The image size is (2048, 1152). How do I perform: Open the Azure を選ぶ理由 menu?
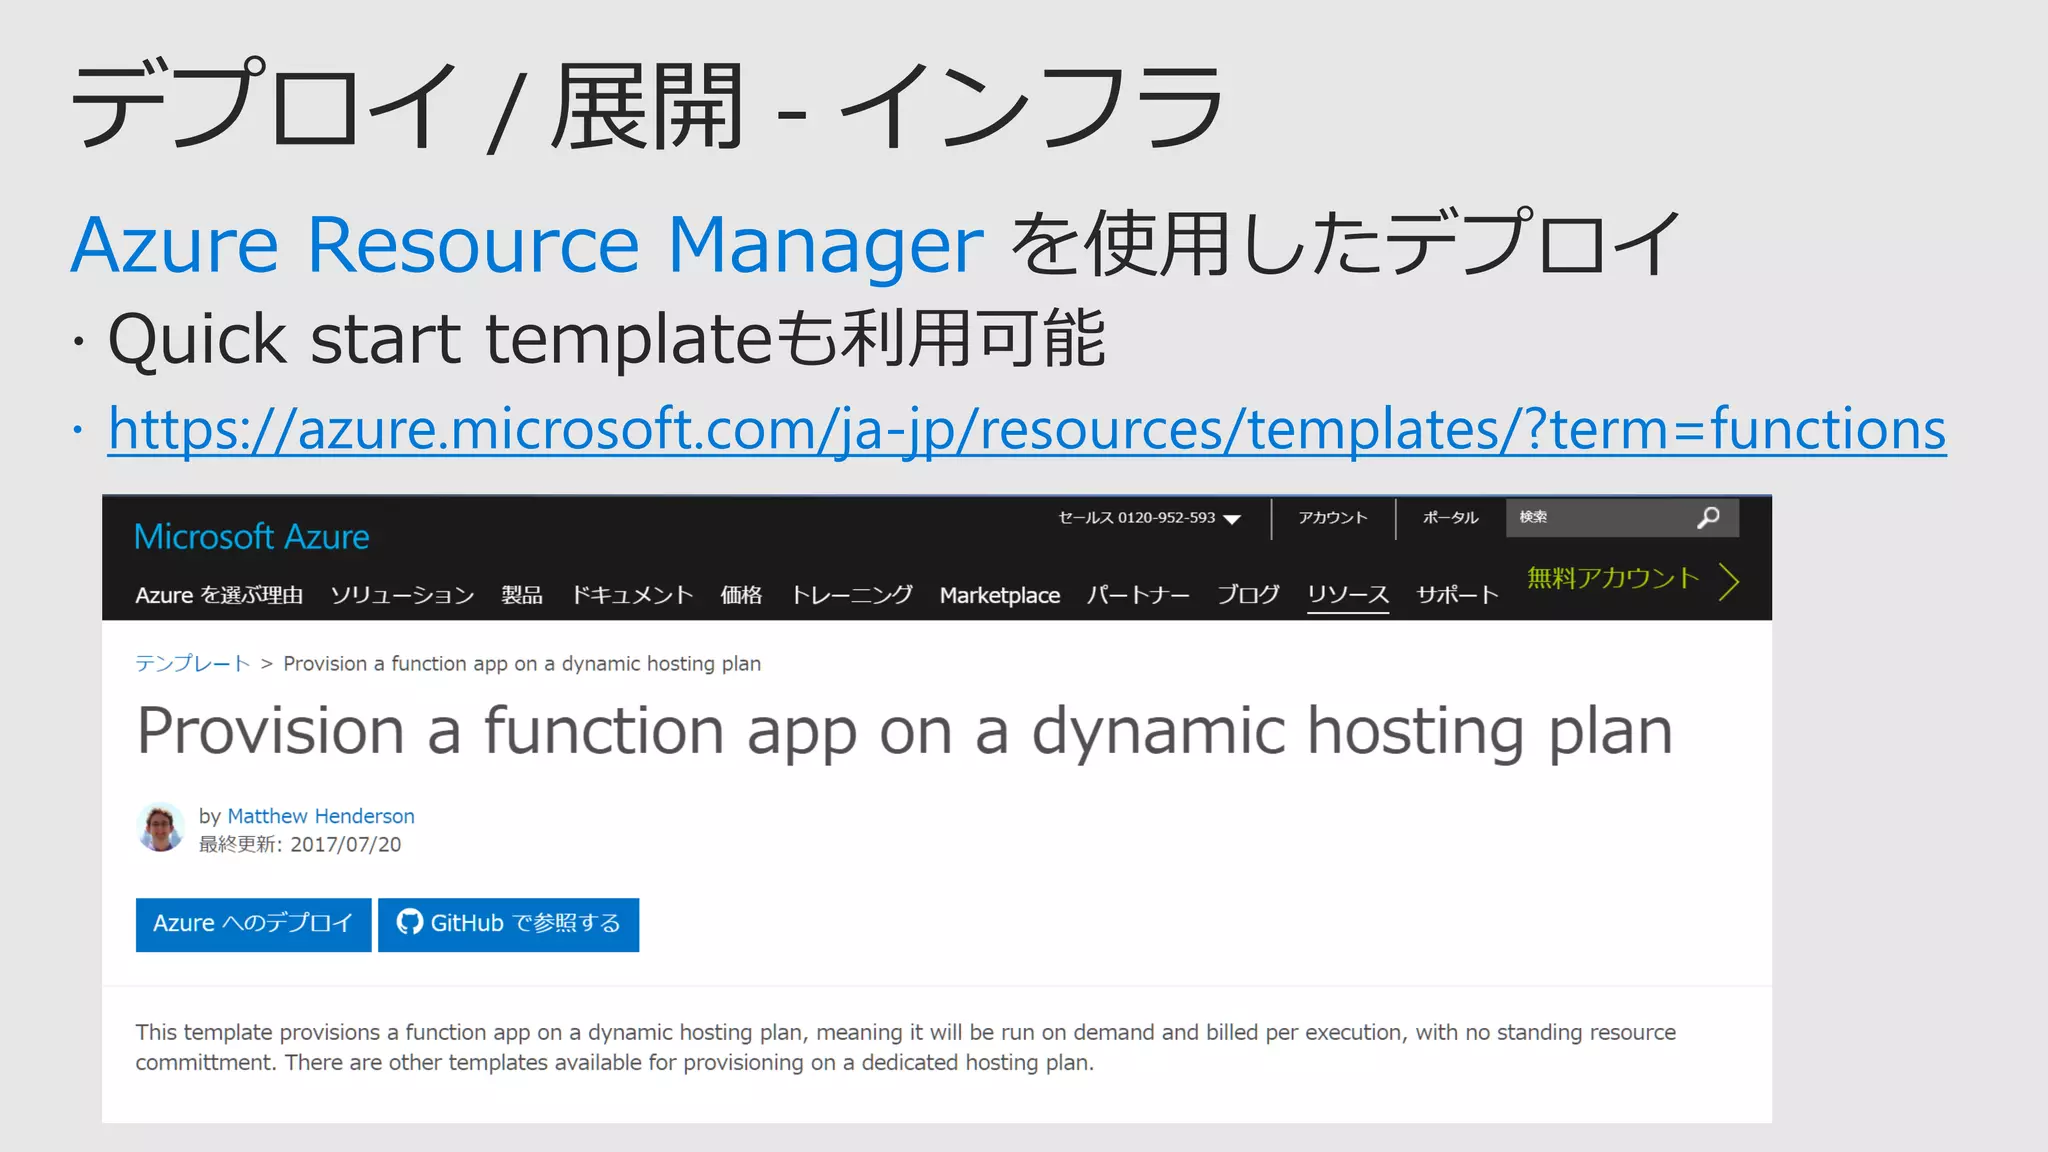coord(219,595)
